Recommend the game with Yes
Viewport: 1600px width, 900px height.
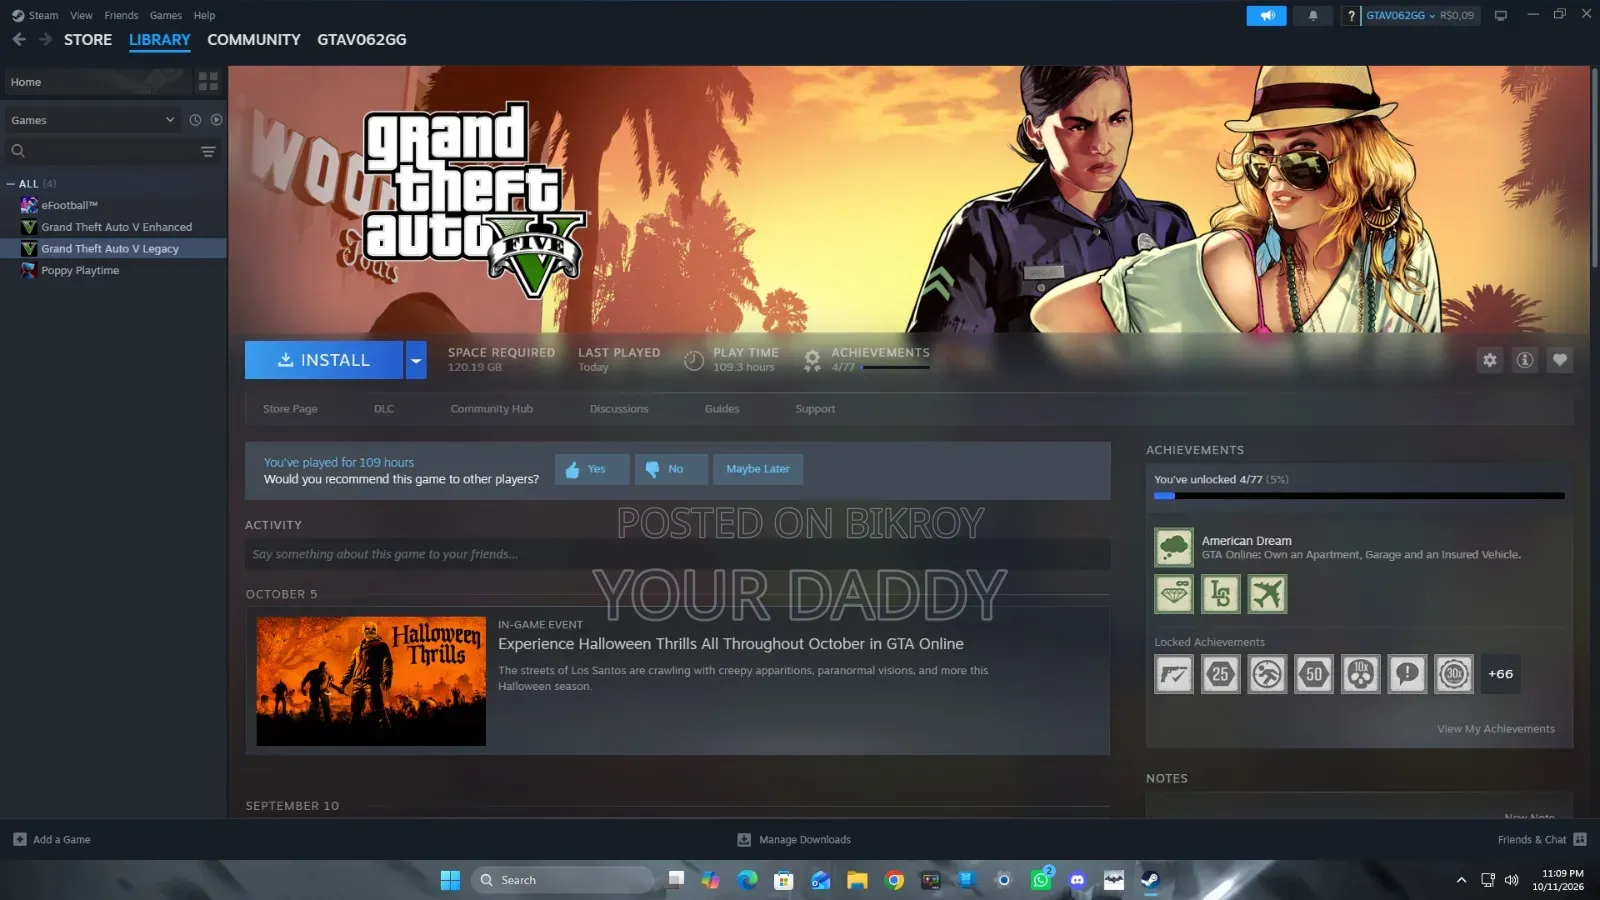(x=592, y=469)
